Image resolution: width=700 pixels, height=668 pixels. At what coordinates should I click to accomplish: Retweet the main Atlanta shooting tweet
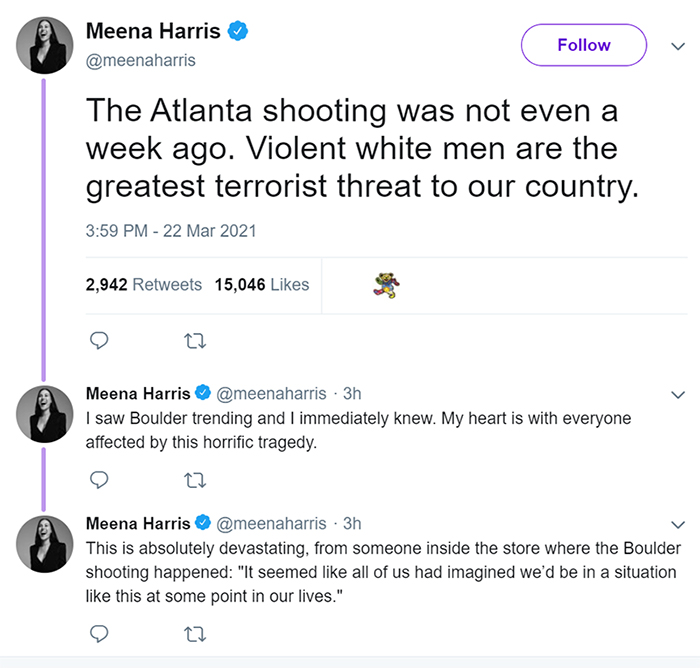(x=194, y=341)
